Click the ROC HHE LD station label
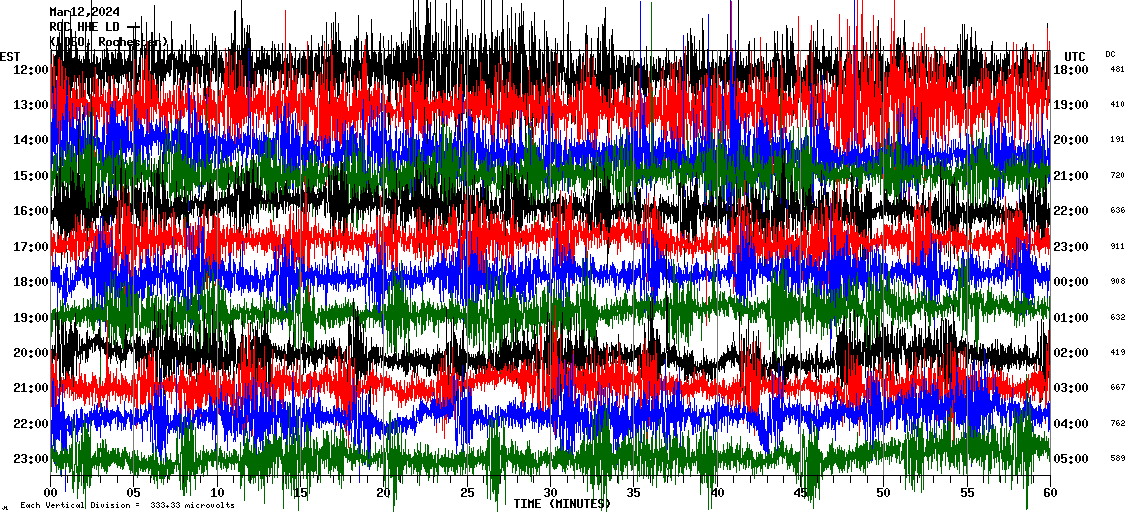1130x519 pixels. pyautogui.click(x=84, y=27)
